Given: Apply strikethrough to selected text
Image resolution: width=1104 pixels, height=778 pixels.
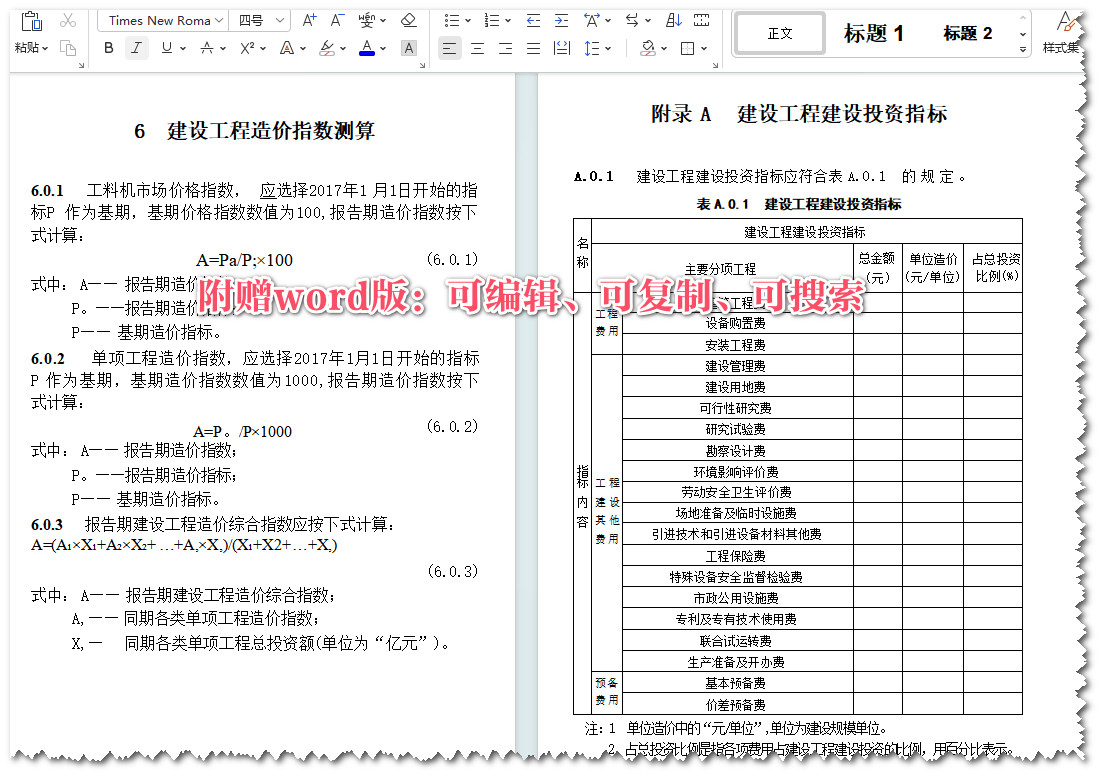Looking at the screenshot, I should tap(206, 47).
